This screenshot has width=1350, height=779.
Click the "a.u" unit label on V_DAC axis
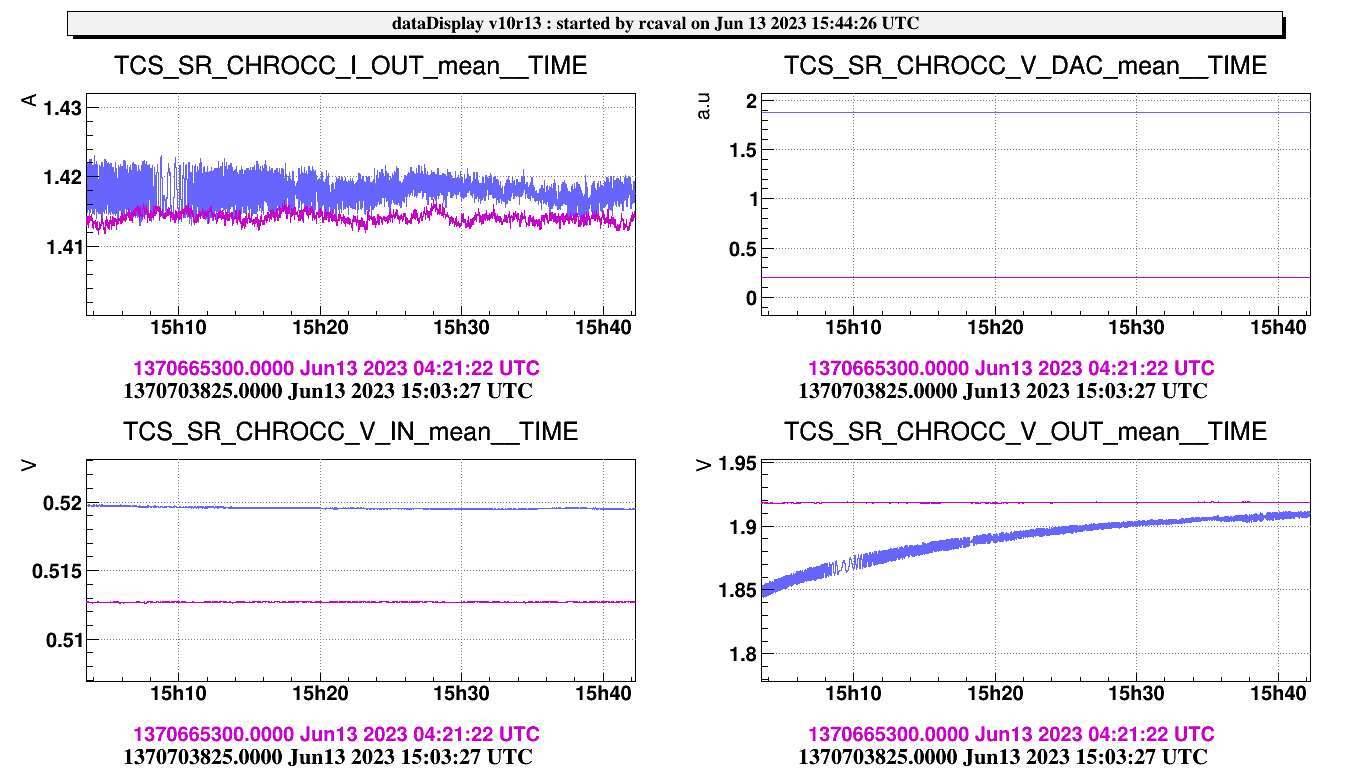(x=704, y=107)
